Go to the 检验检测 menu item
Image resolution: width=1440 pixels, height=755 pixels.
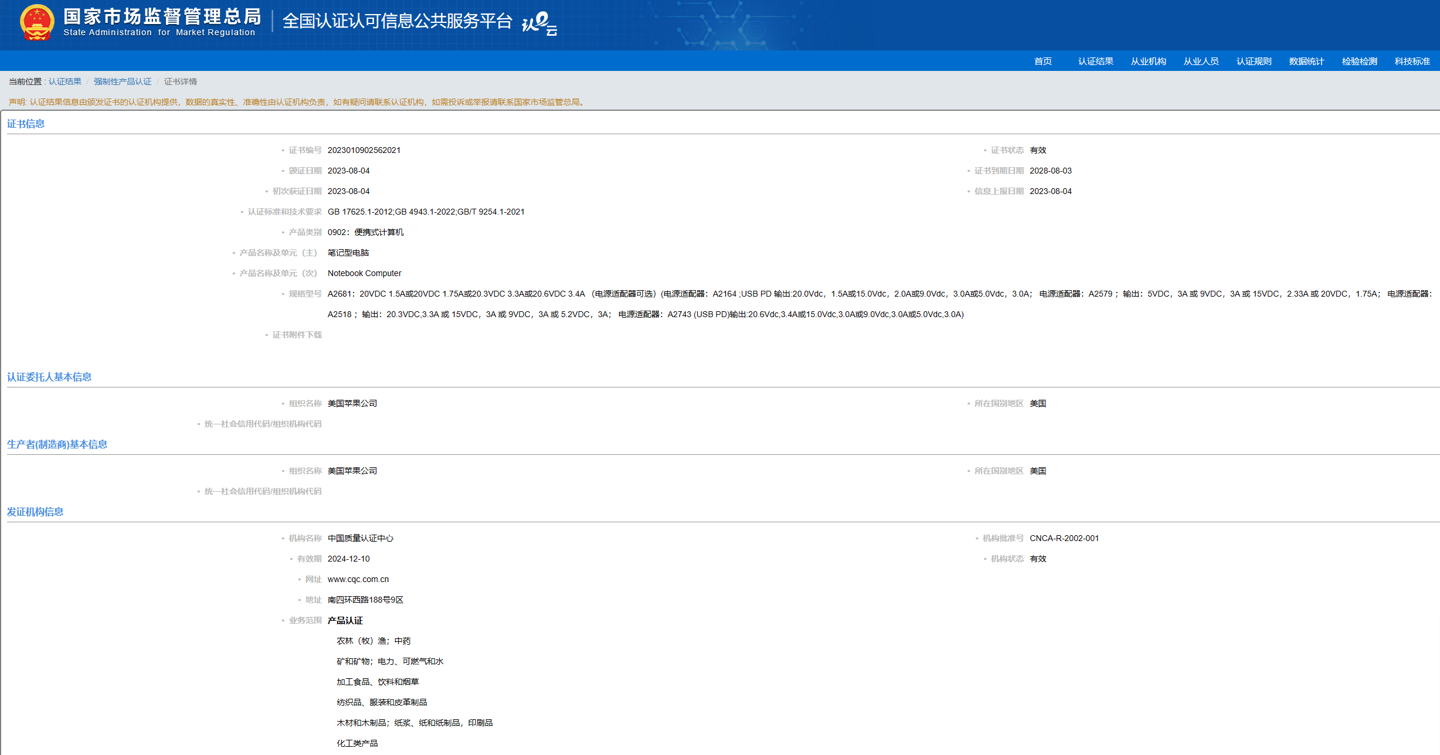click(1360, 61)
